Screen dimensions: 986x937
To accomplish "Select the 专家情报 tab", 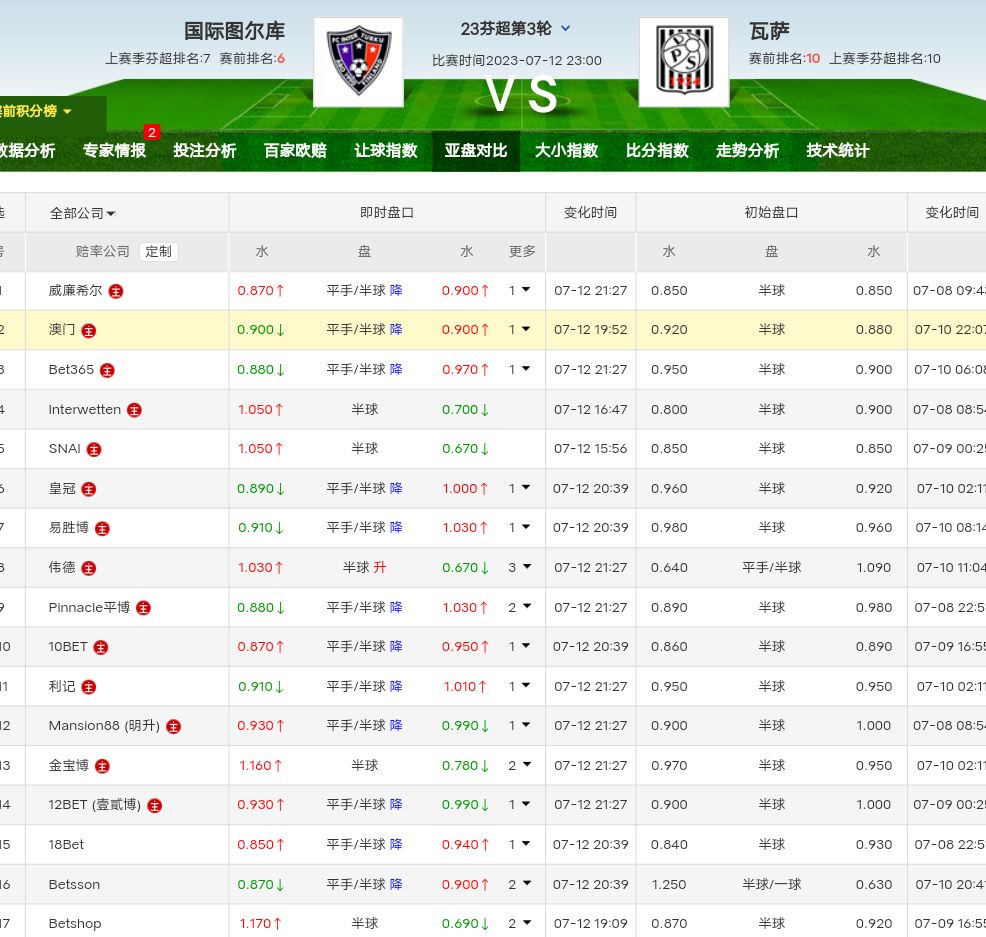I will point(114,151).
